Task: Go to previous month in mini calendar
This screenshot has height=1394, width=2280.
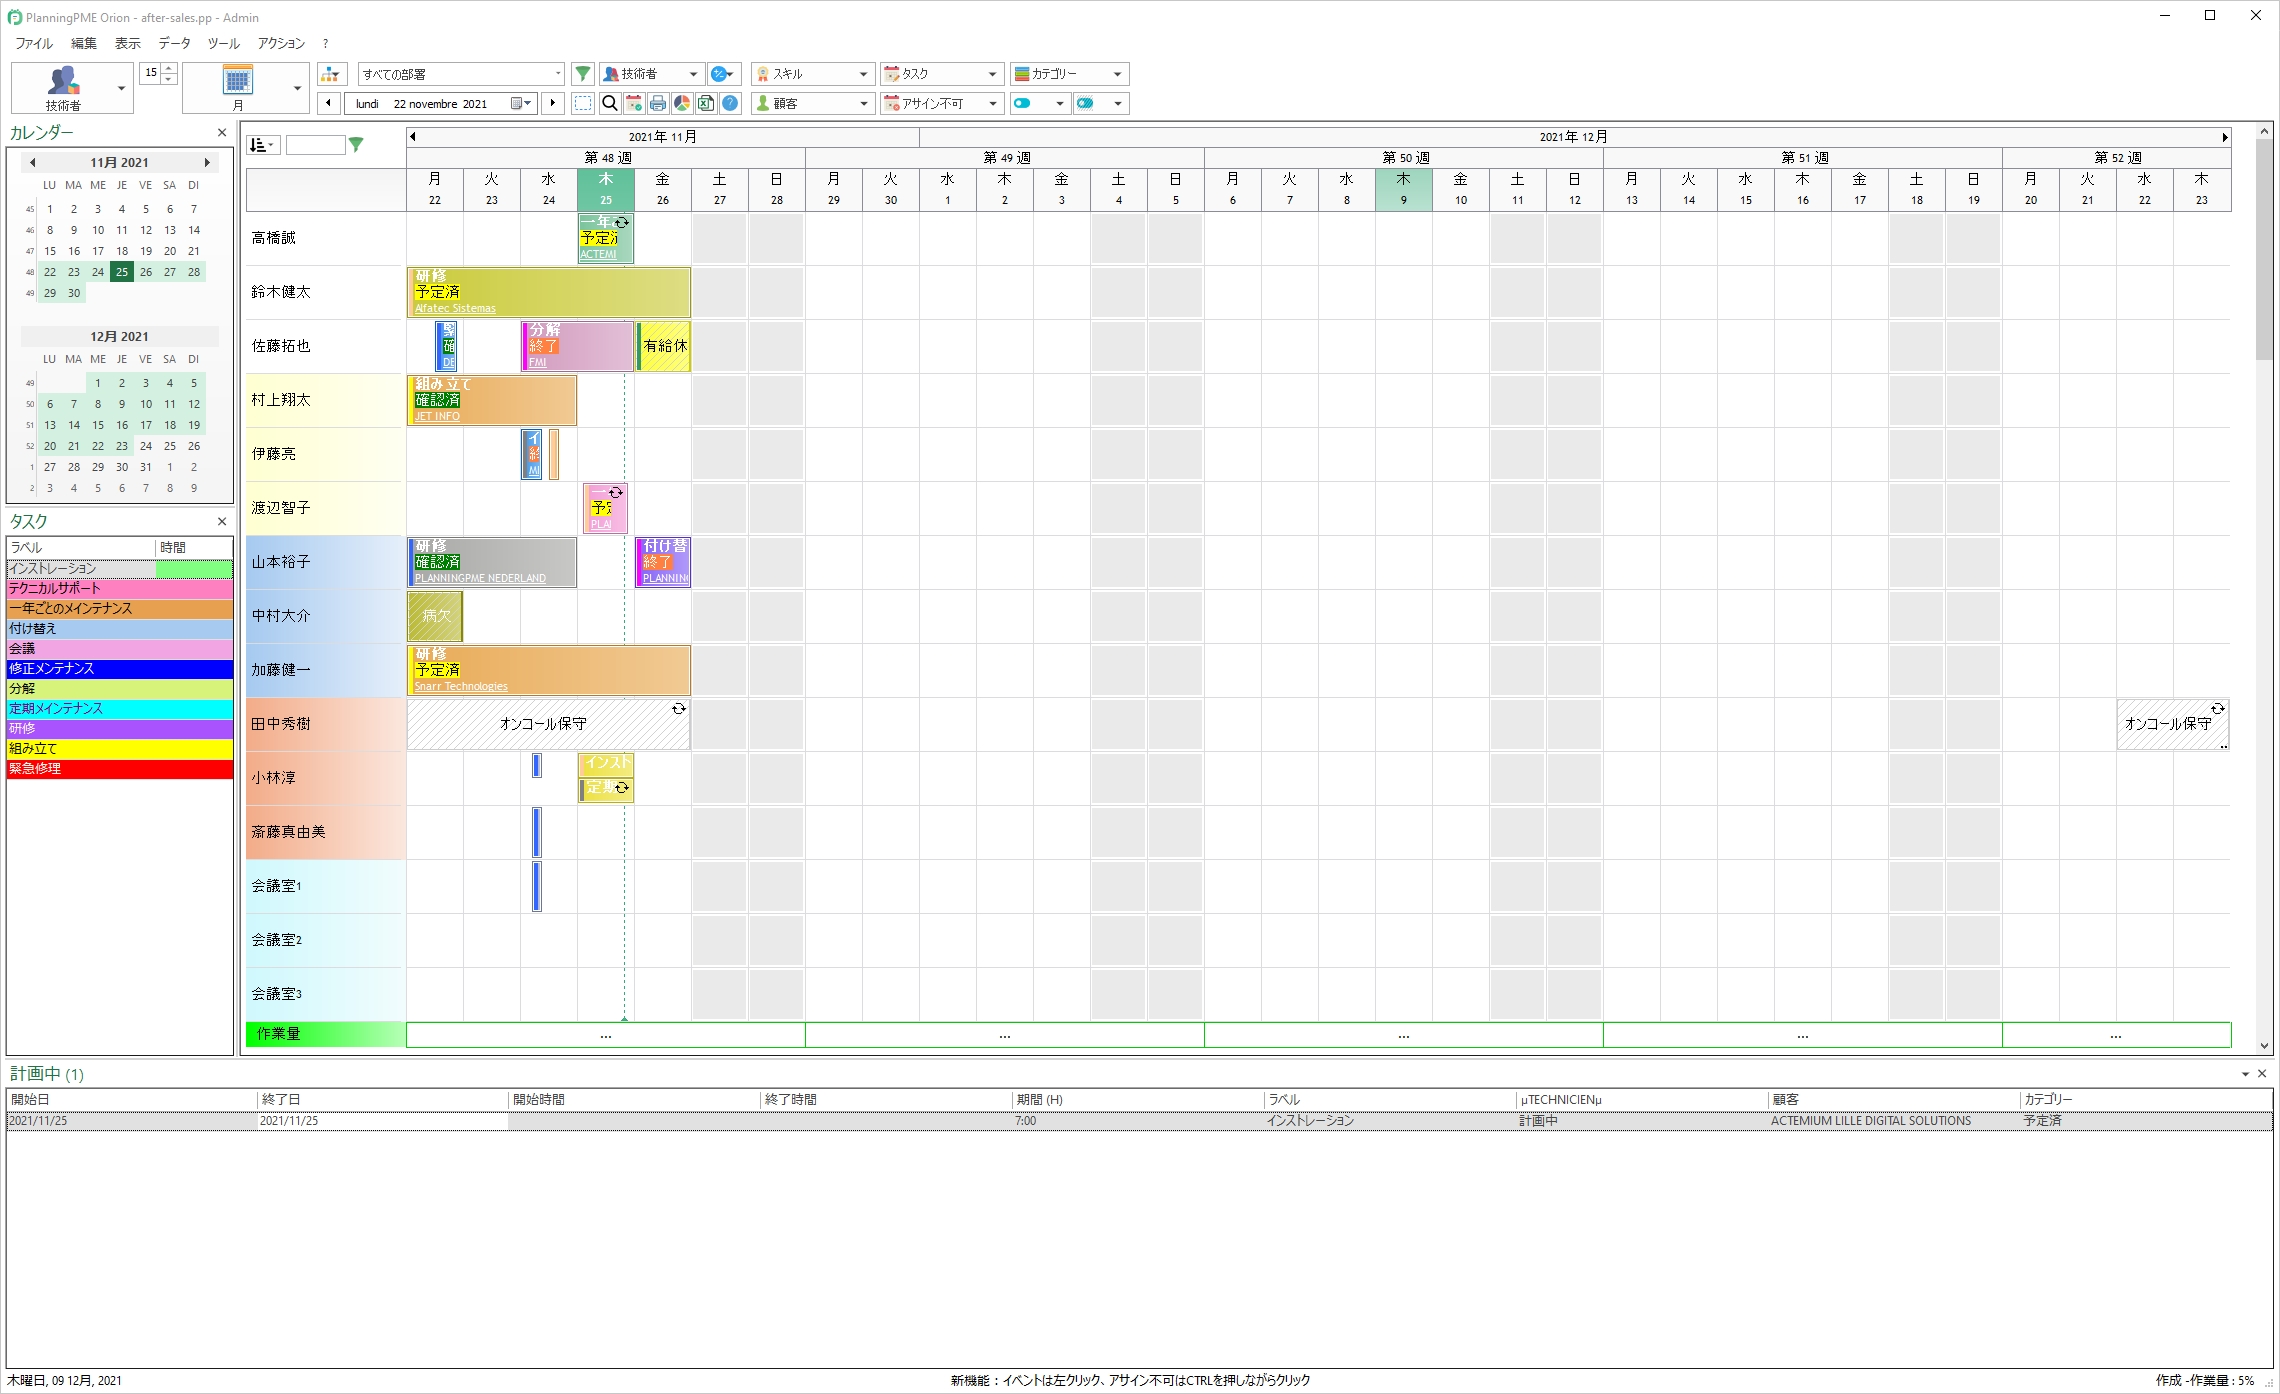Action: click(x=32, y=162)
